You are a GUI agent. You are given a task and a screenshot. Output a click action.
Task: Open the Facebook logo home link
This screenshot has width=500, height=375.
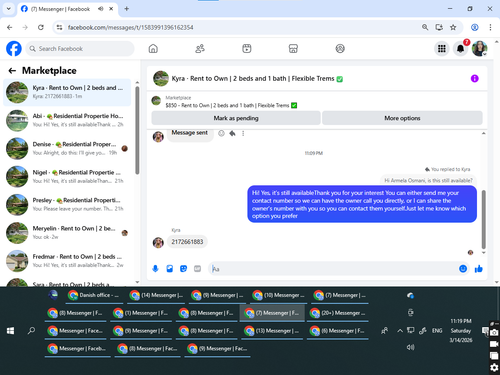14,49
